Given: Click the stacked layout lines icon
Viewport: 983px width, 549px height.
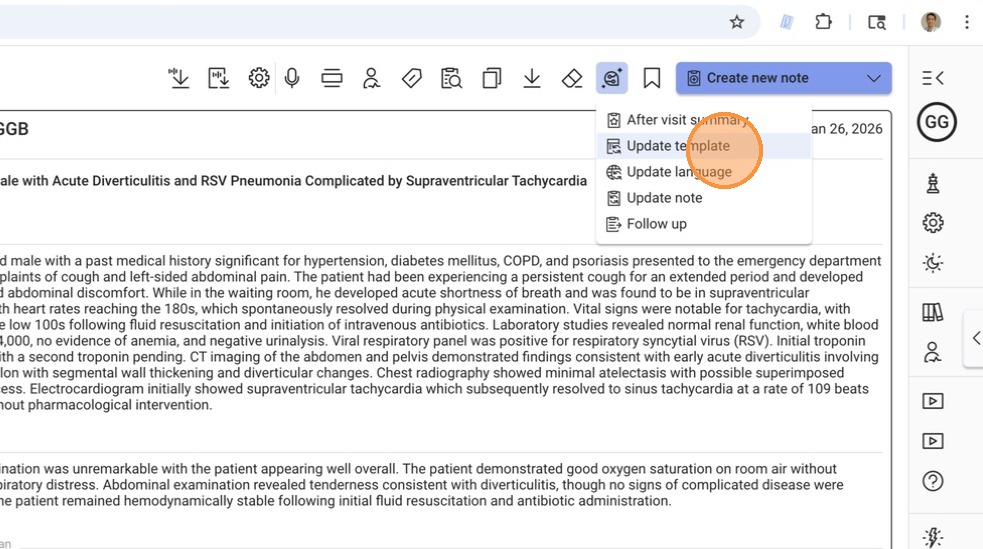Looking at the screenshot, I should pyautogui.click(x=332, y=78).
